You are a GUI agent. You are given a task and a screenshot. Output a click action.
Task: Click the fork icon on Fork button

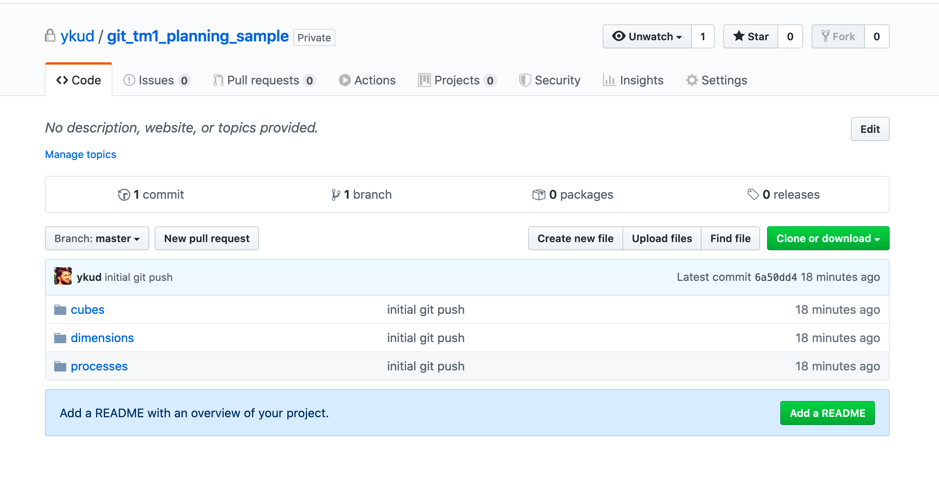tap(825, 37)
